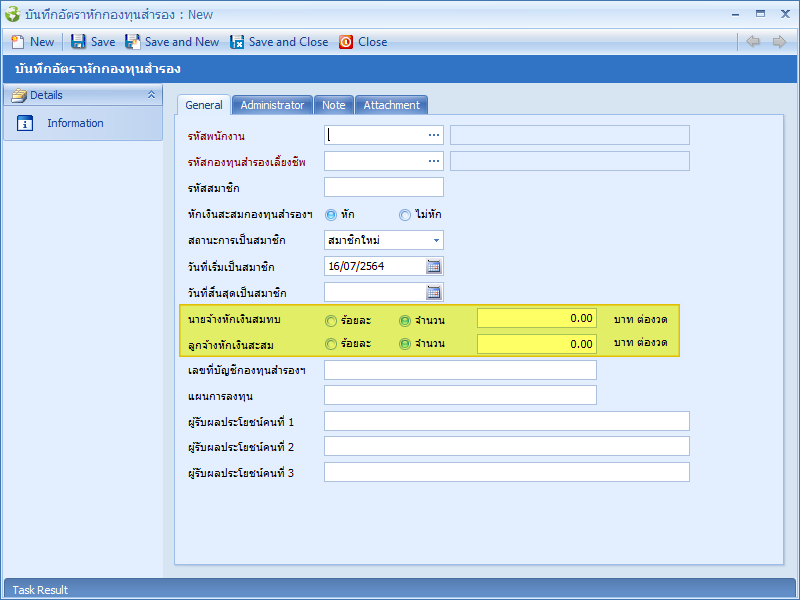
Task: Maximize the window
Action: (x=760, y=14)
